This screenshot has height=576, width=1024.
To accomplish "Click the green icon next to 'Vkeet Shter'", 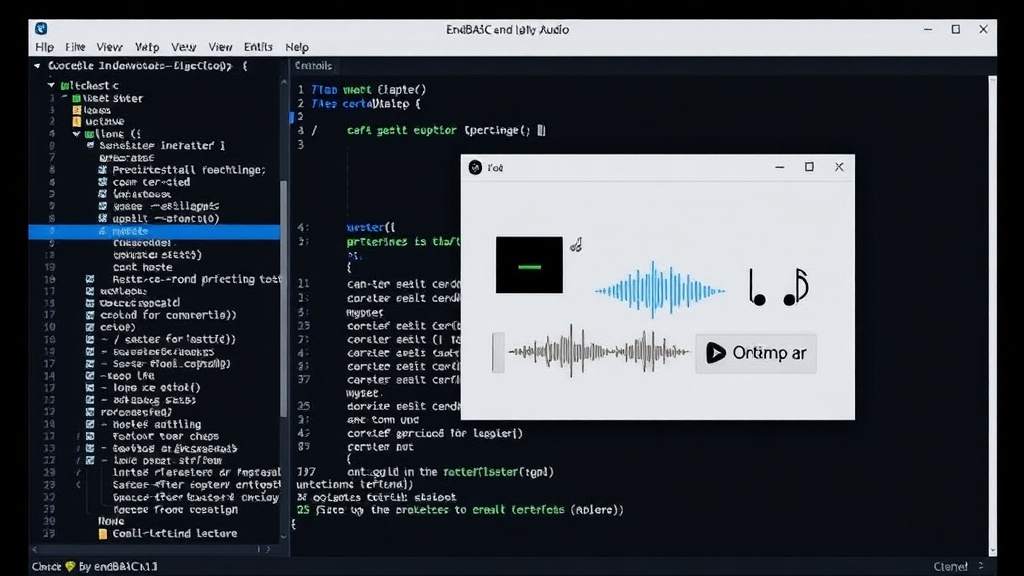I will (x=76, y=98).
